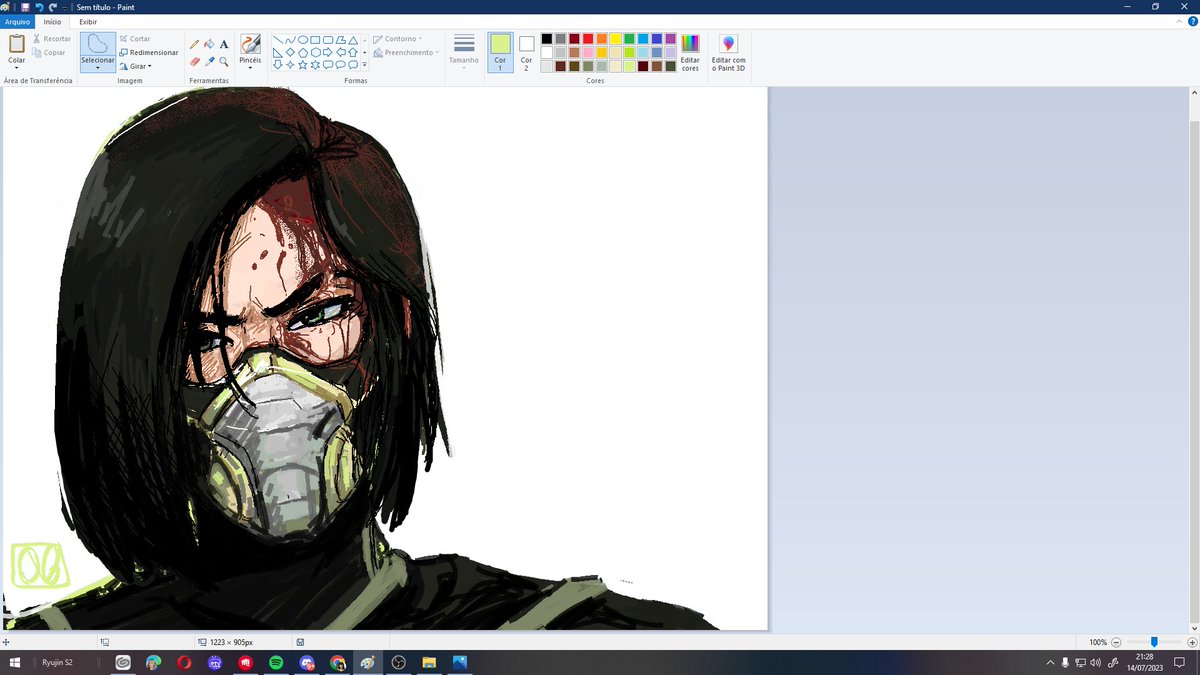
Task: Open the Tamanho line size dropdown
Action: coord(464,52)
